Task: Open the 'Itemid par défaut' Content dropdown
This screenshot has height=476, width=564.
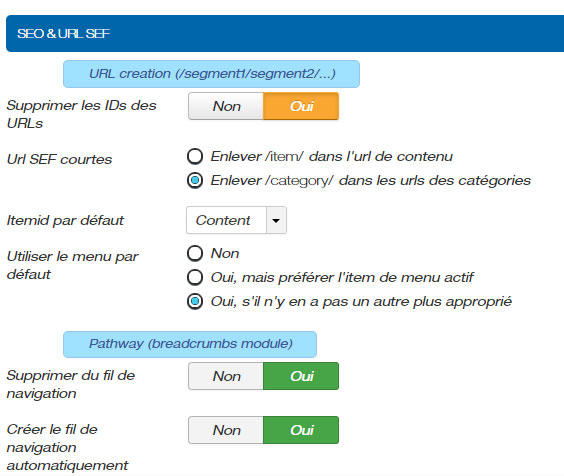Action: 236,220
